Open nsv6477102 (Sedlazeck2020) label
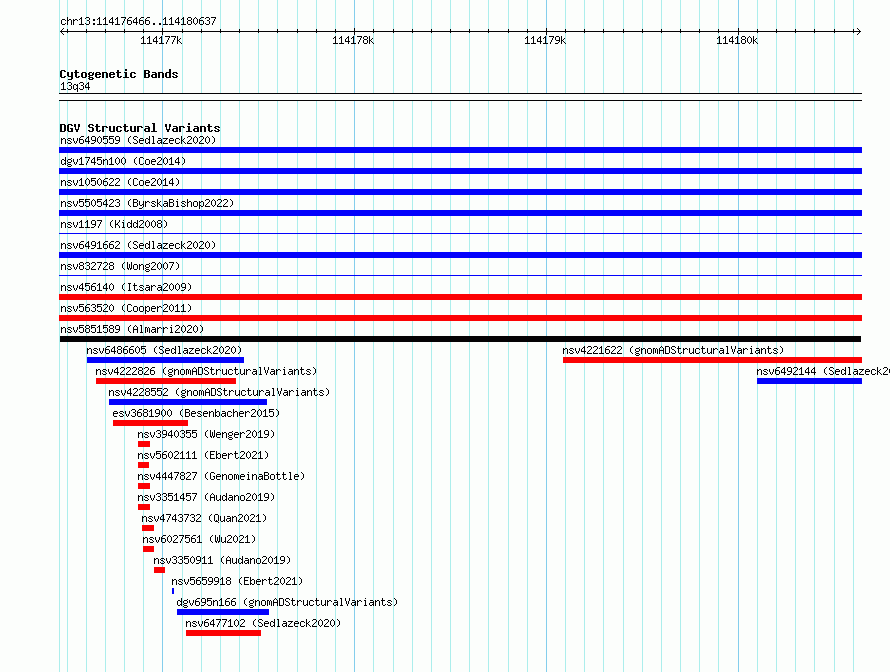This screenshot has width=890, height=672. 263,623
